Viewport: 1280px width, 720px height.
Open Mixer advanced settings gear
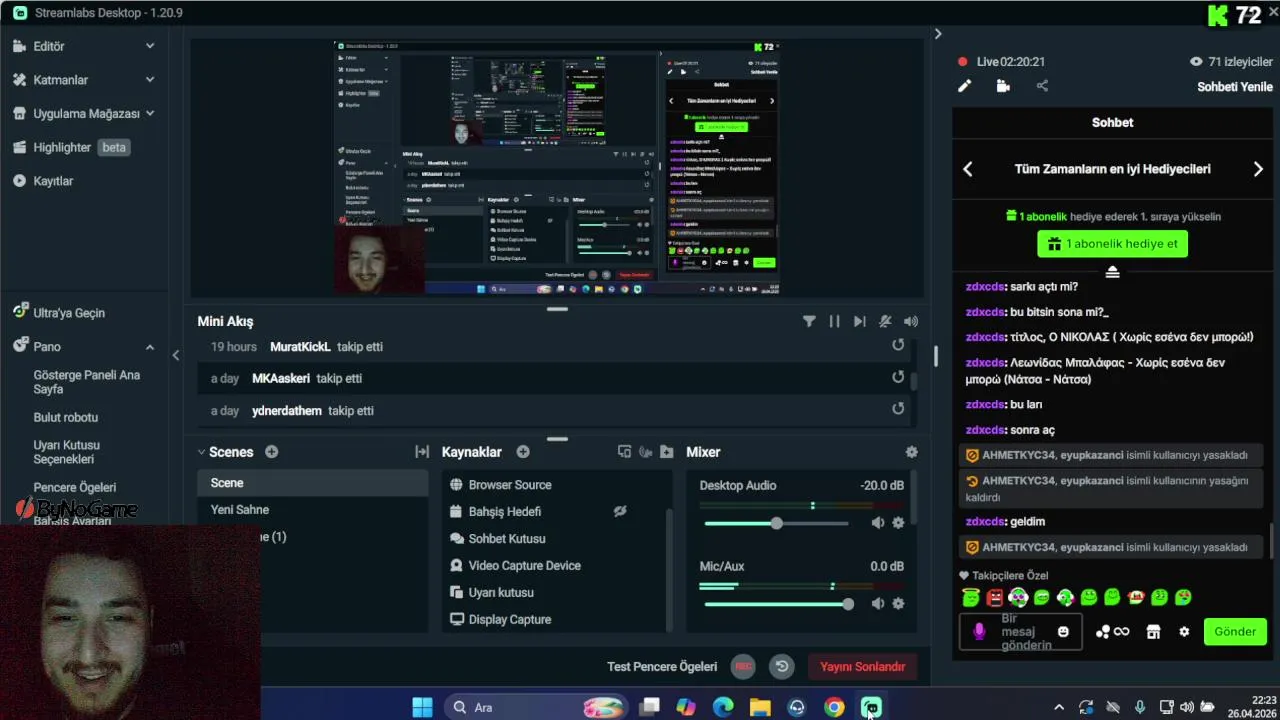click(x=911, y=452)
